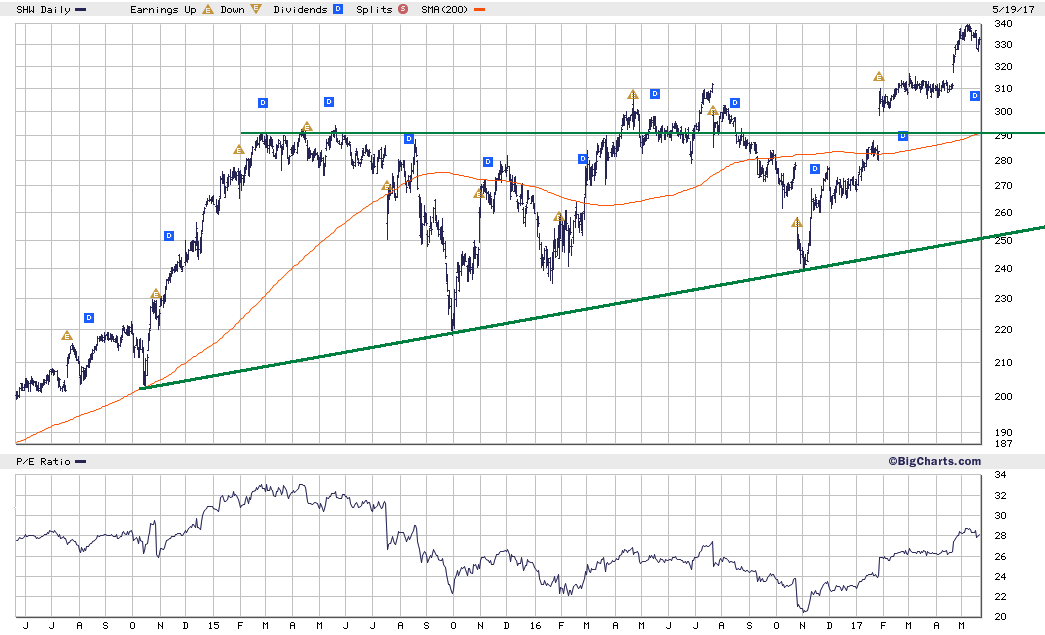This screenshot has width=1045, height=635.
Task: Select the dividend marker in August 2015
Action: pos(409,139)
